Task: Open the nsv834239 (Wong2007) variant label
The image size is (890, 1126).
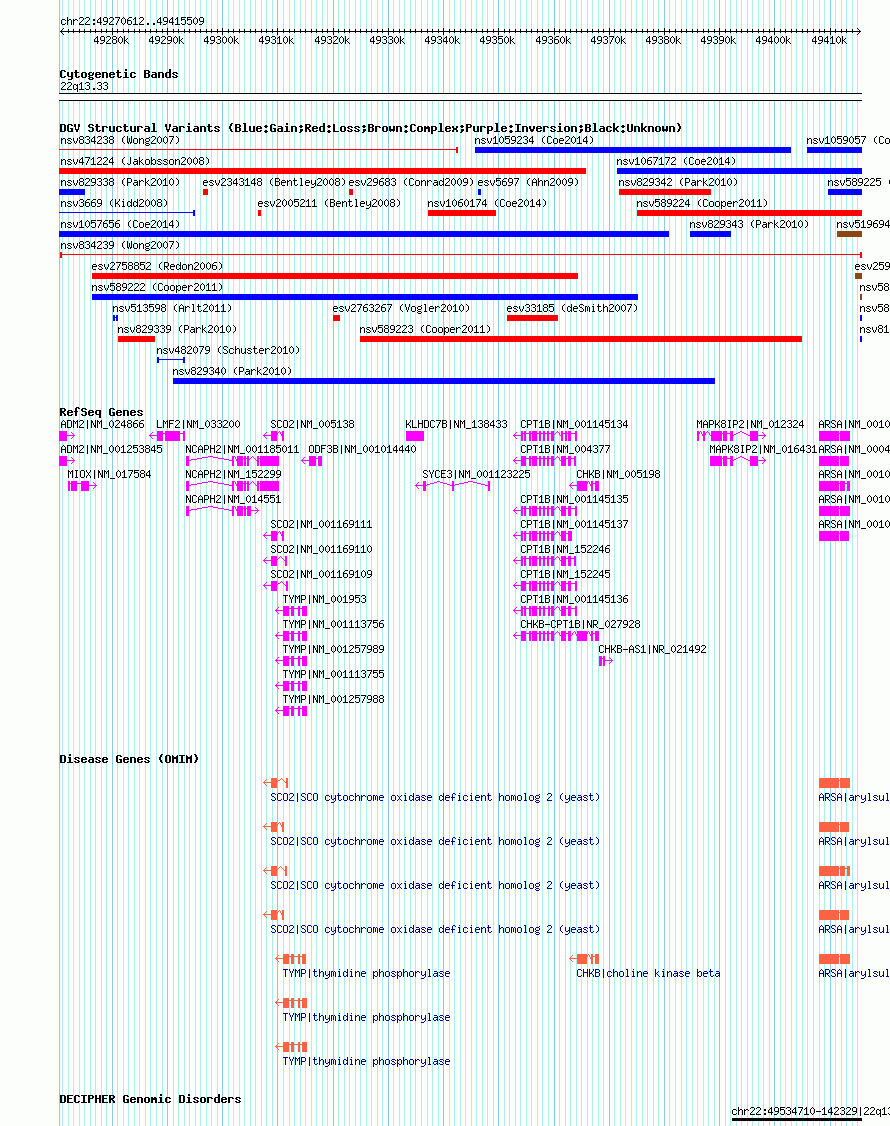Action: point(120,245)
